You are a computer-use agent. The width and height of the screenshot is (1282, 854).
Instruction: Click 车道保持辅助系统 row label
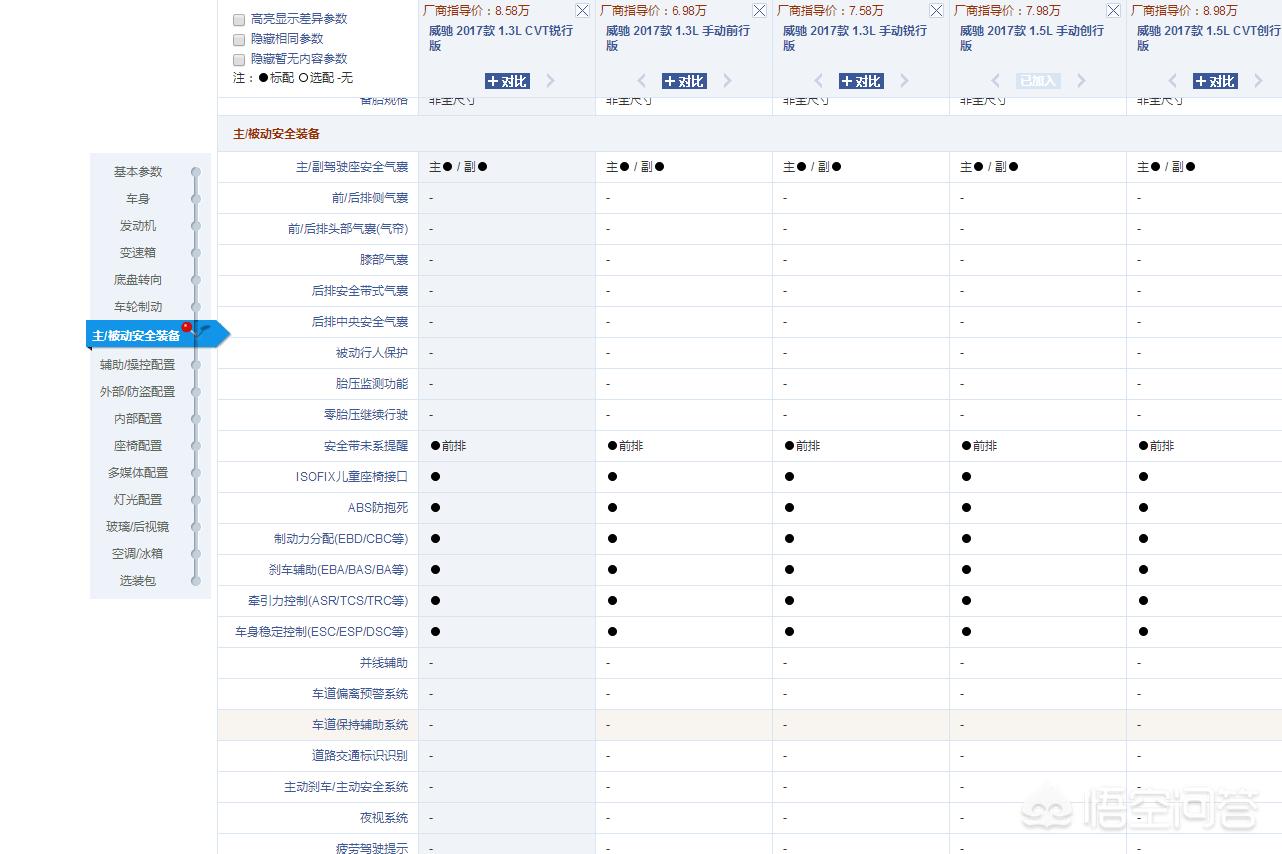coord(360,725)
